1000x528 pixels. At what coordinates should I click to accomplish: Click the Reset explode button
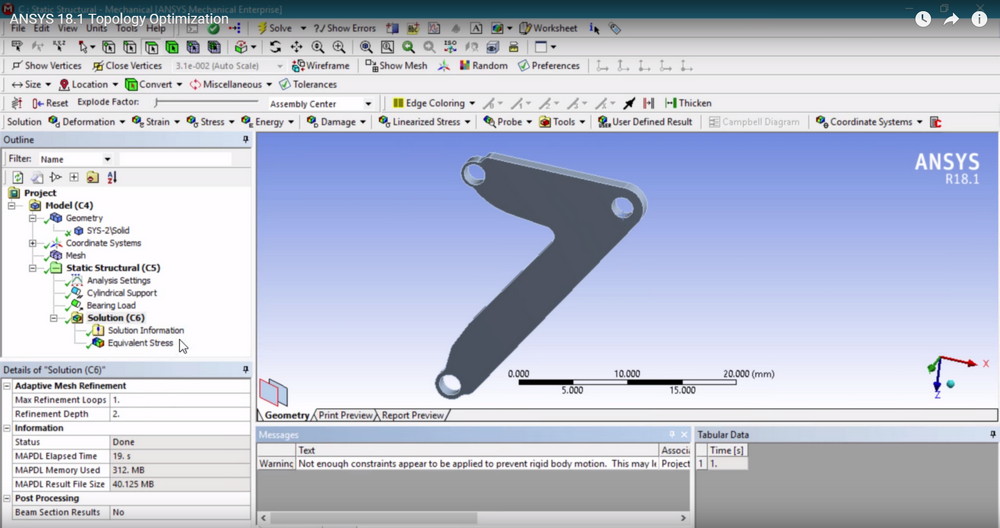[50, 103]
